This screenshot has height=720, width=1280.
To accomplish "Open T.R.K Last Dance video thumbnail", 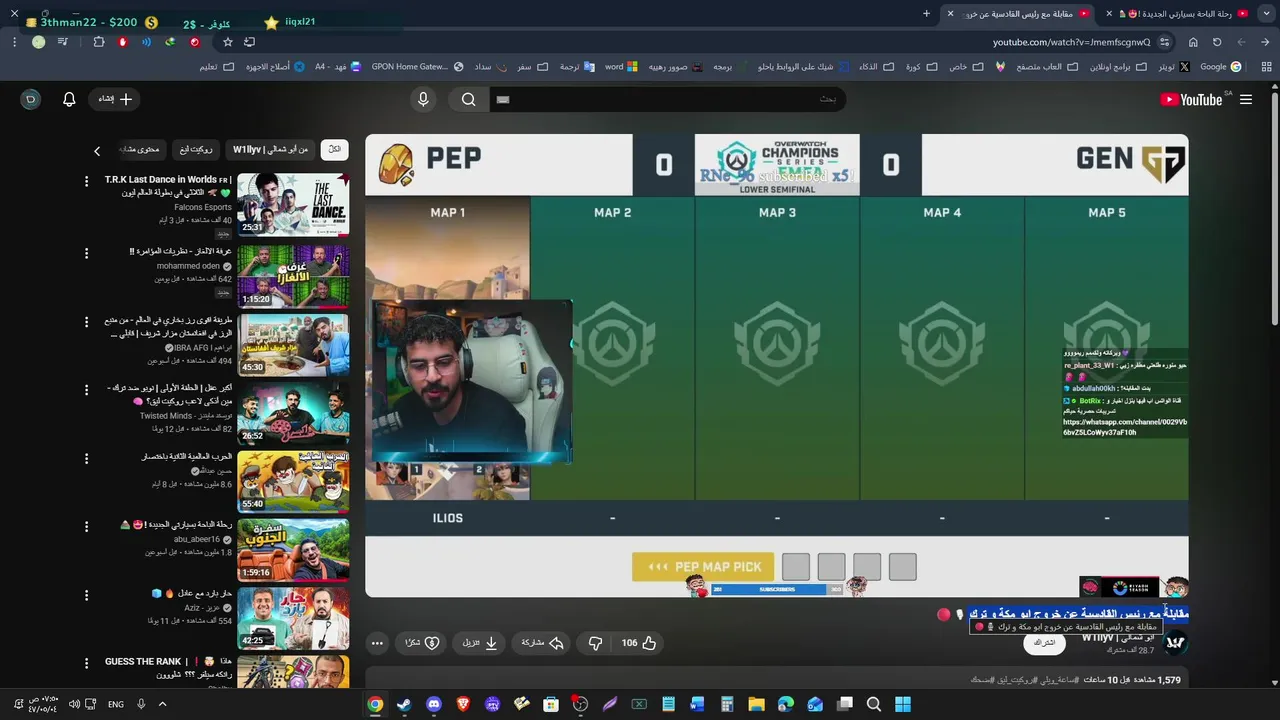I will [x=293, y=205].
